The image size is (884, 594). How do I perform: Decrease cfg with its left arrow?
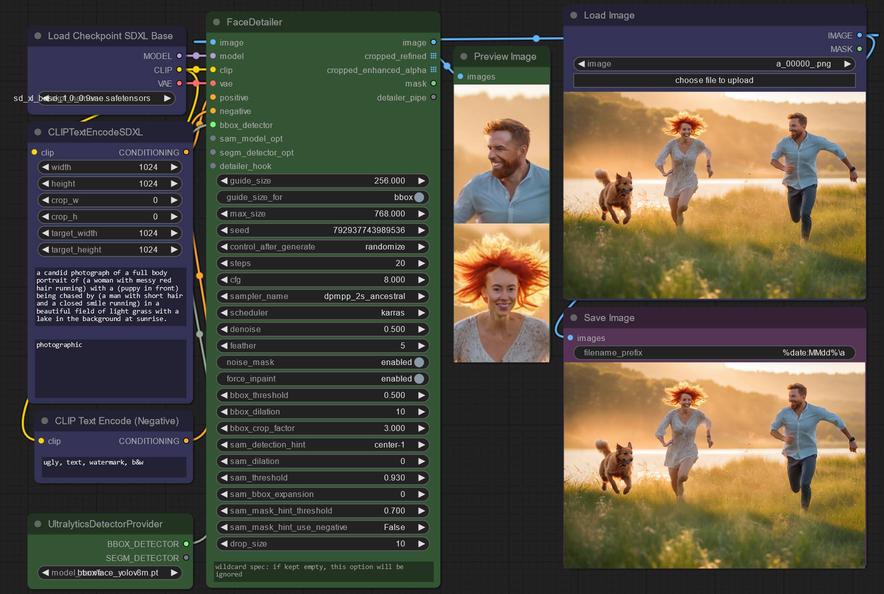[x=224, y=280]
